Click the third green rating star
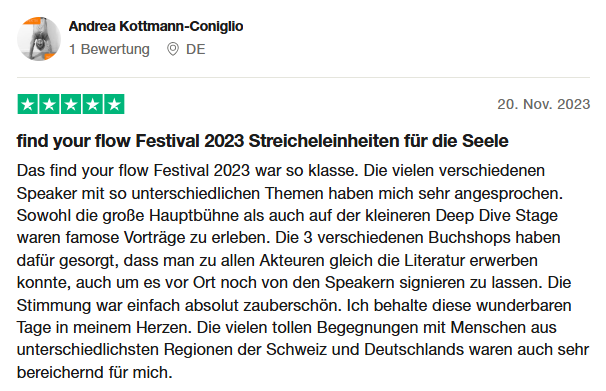The height and width of the screenshot is (391, 606). coord(71,104)
